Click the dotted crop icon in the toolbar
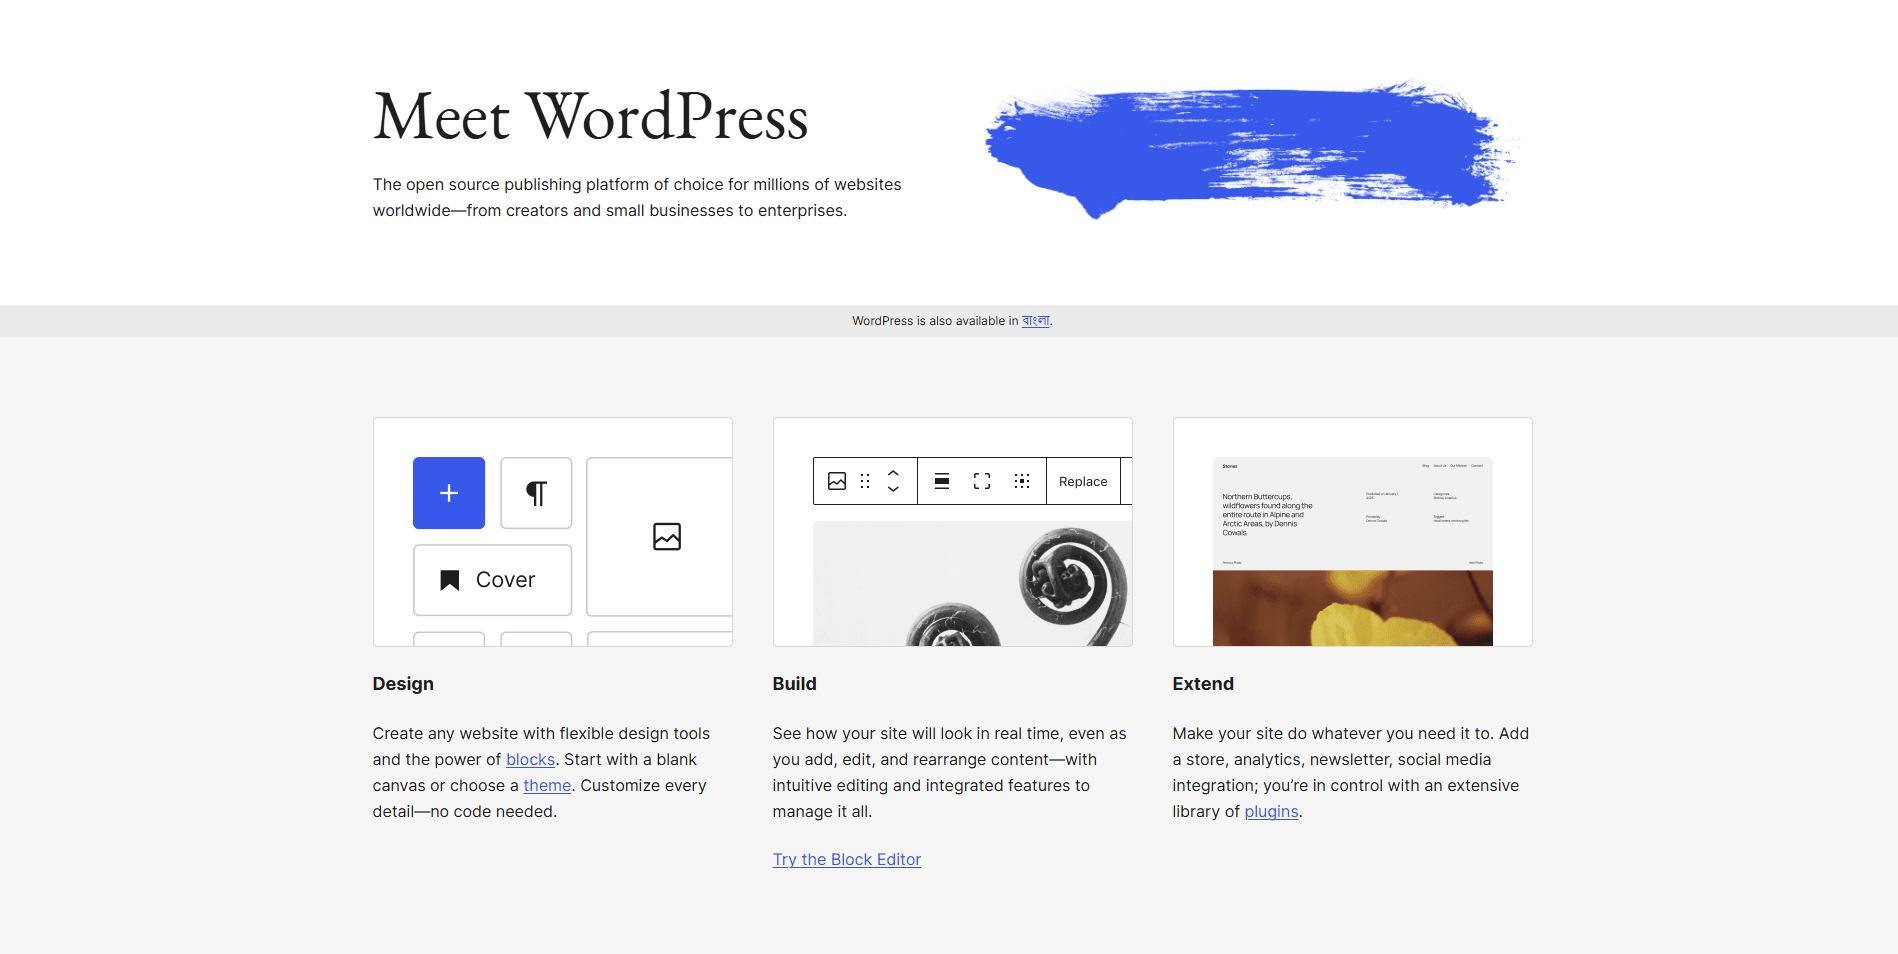 (1022, 481)
